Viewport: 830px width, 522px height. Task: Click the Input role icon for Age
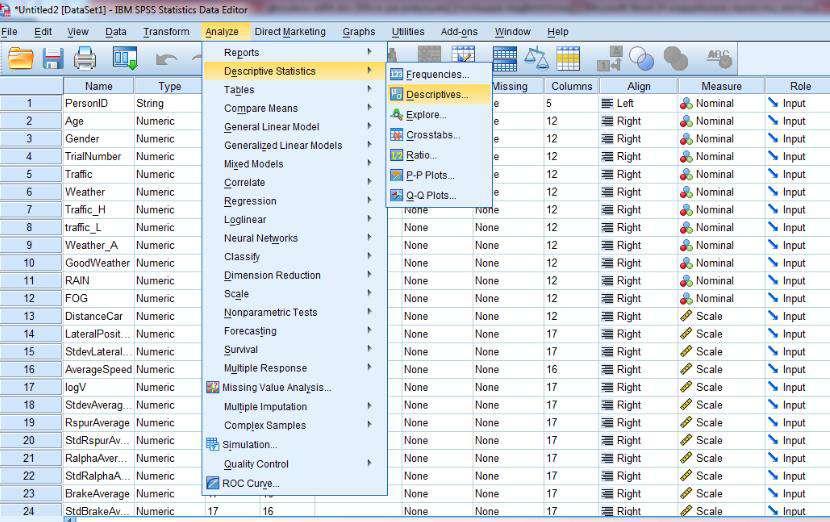point(773,121)
